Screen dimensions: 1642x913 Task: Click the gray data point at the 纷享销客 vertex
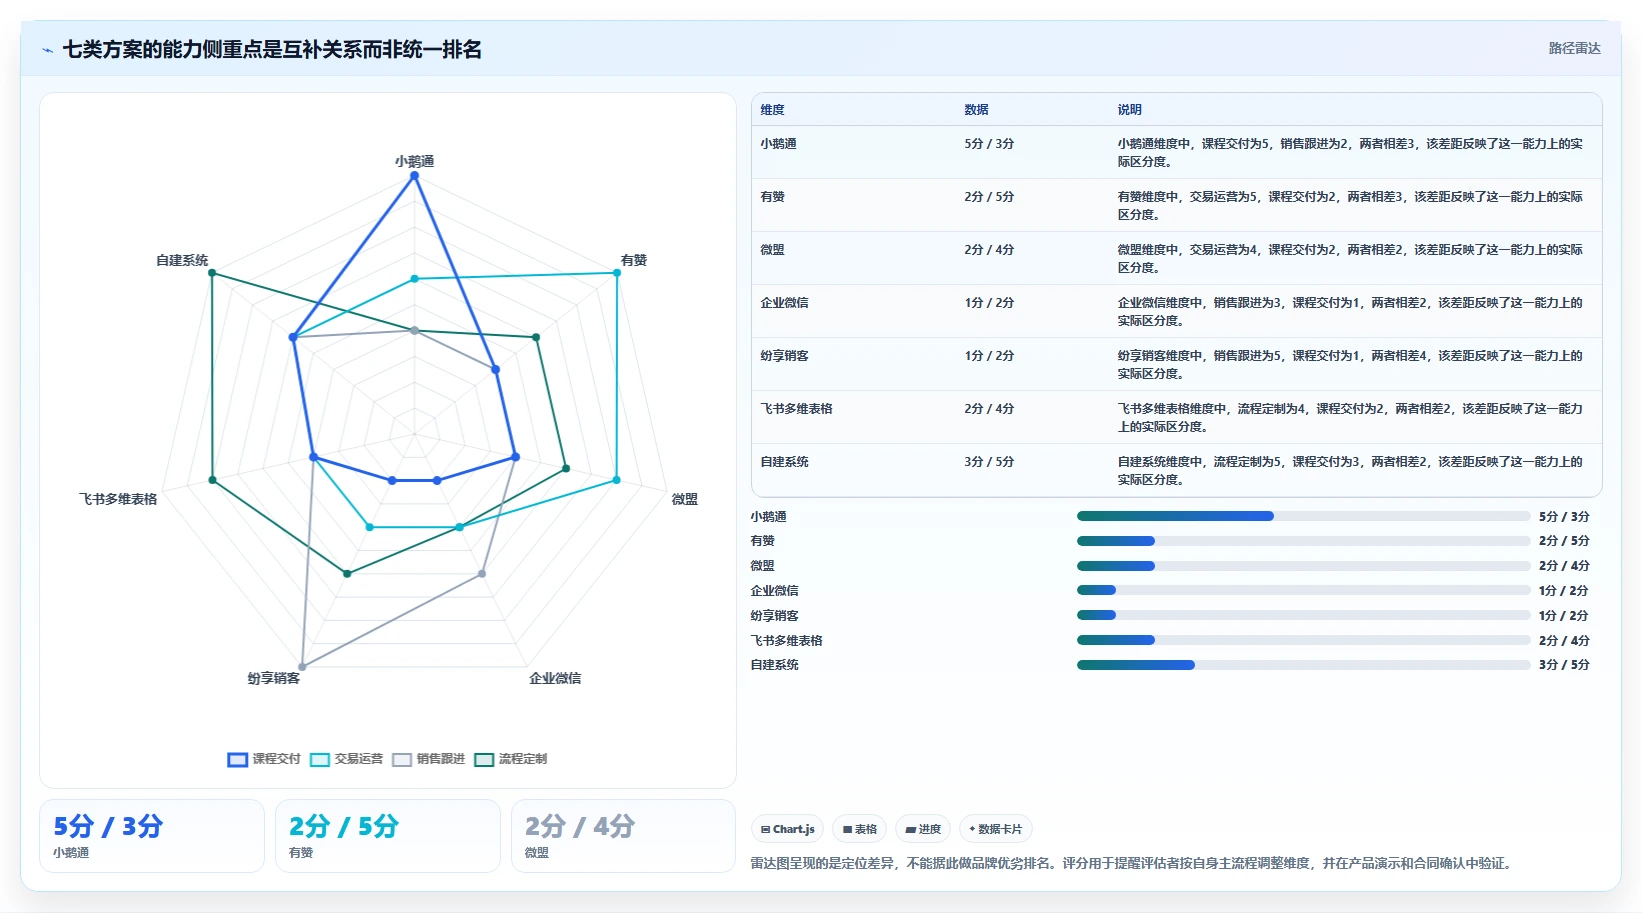[x=302, y=666]
